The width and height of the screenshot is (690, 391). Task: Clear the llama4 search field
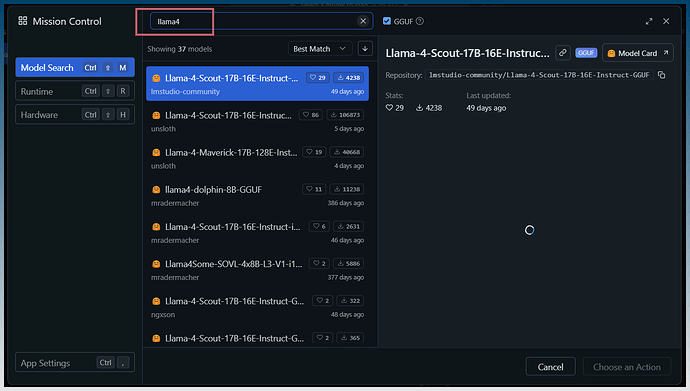tap(363, 21)
